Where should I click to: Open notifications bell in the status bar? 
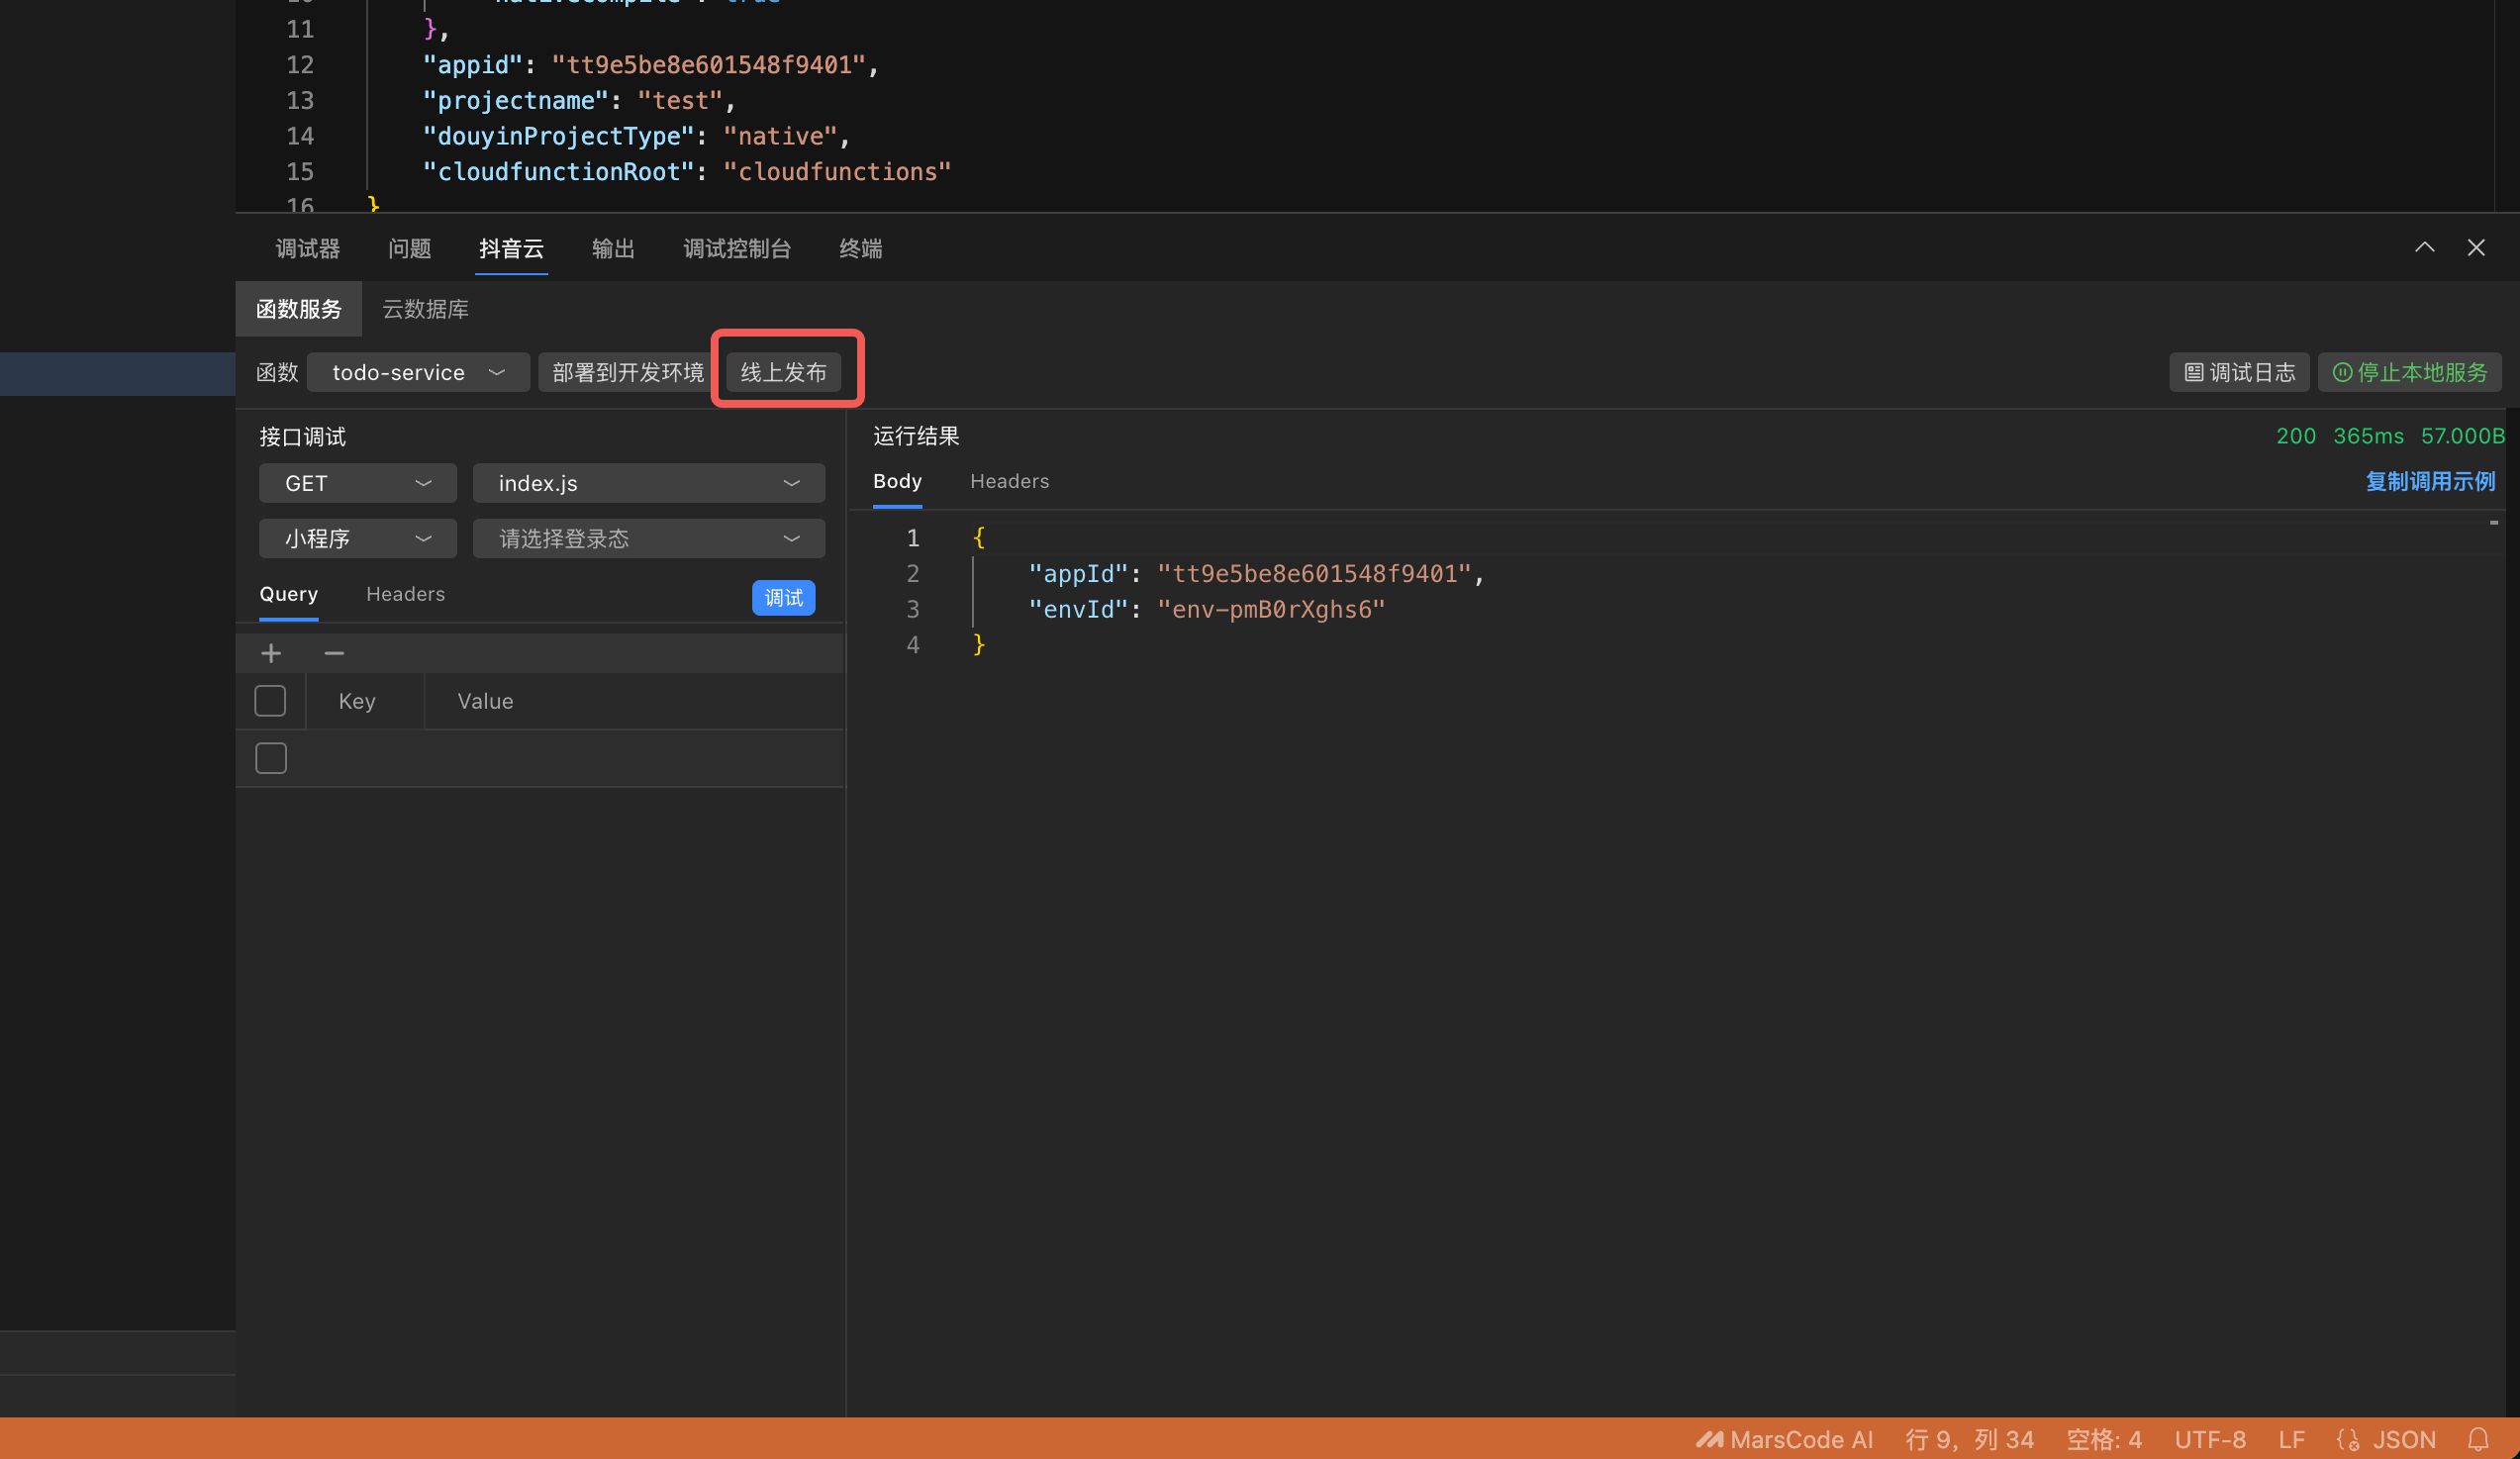2477,1439
